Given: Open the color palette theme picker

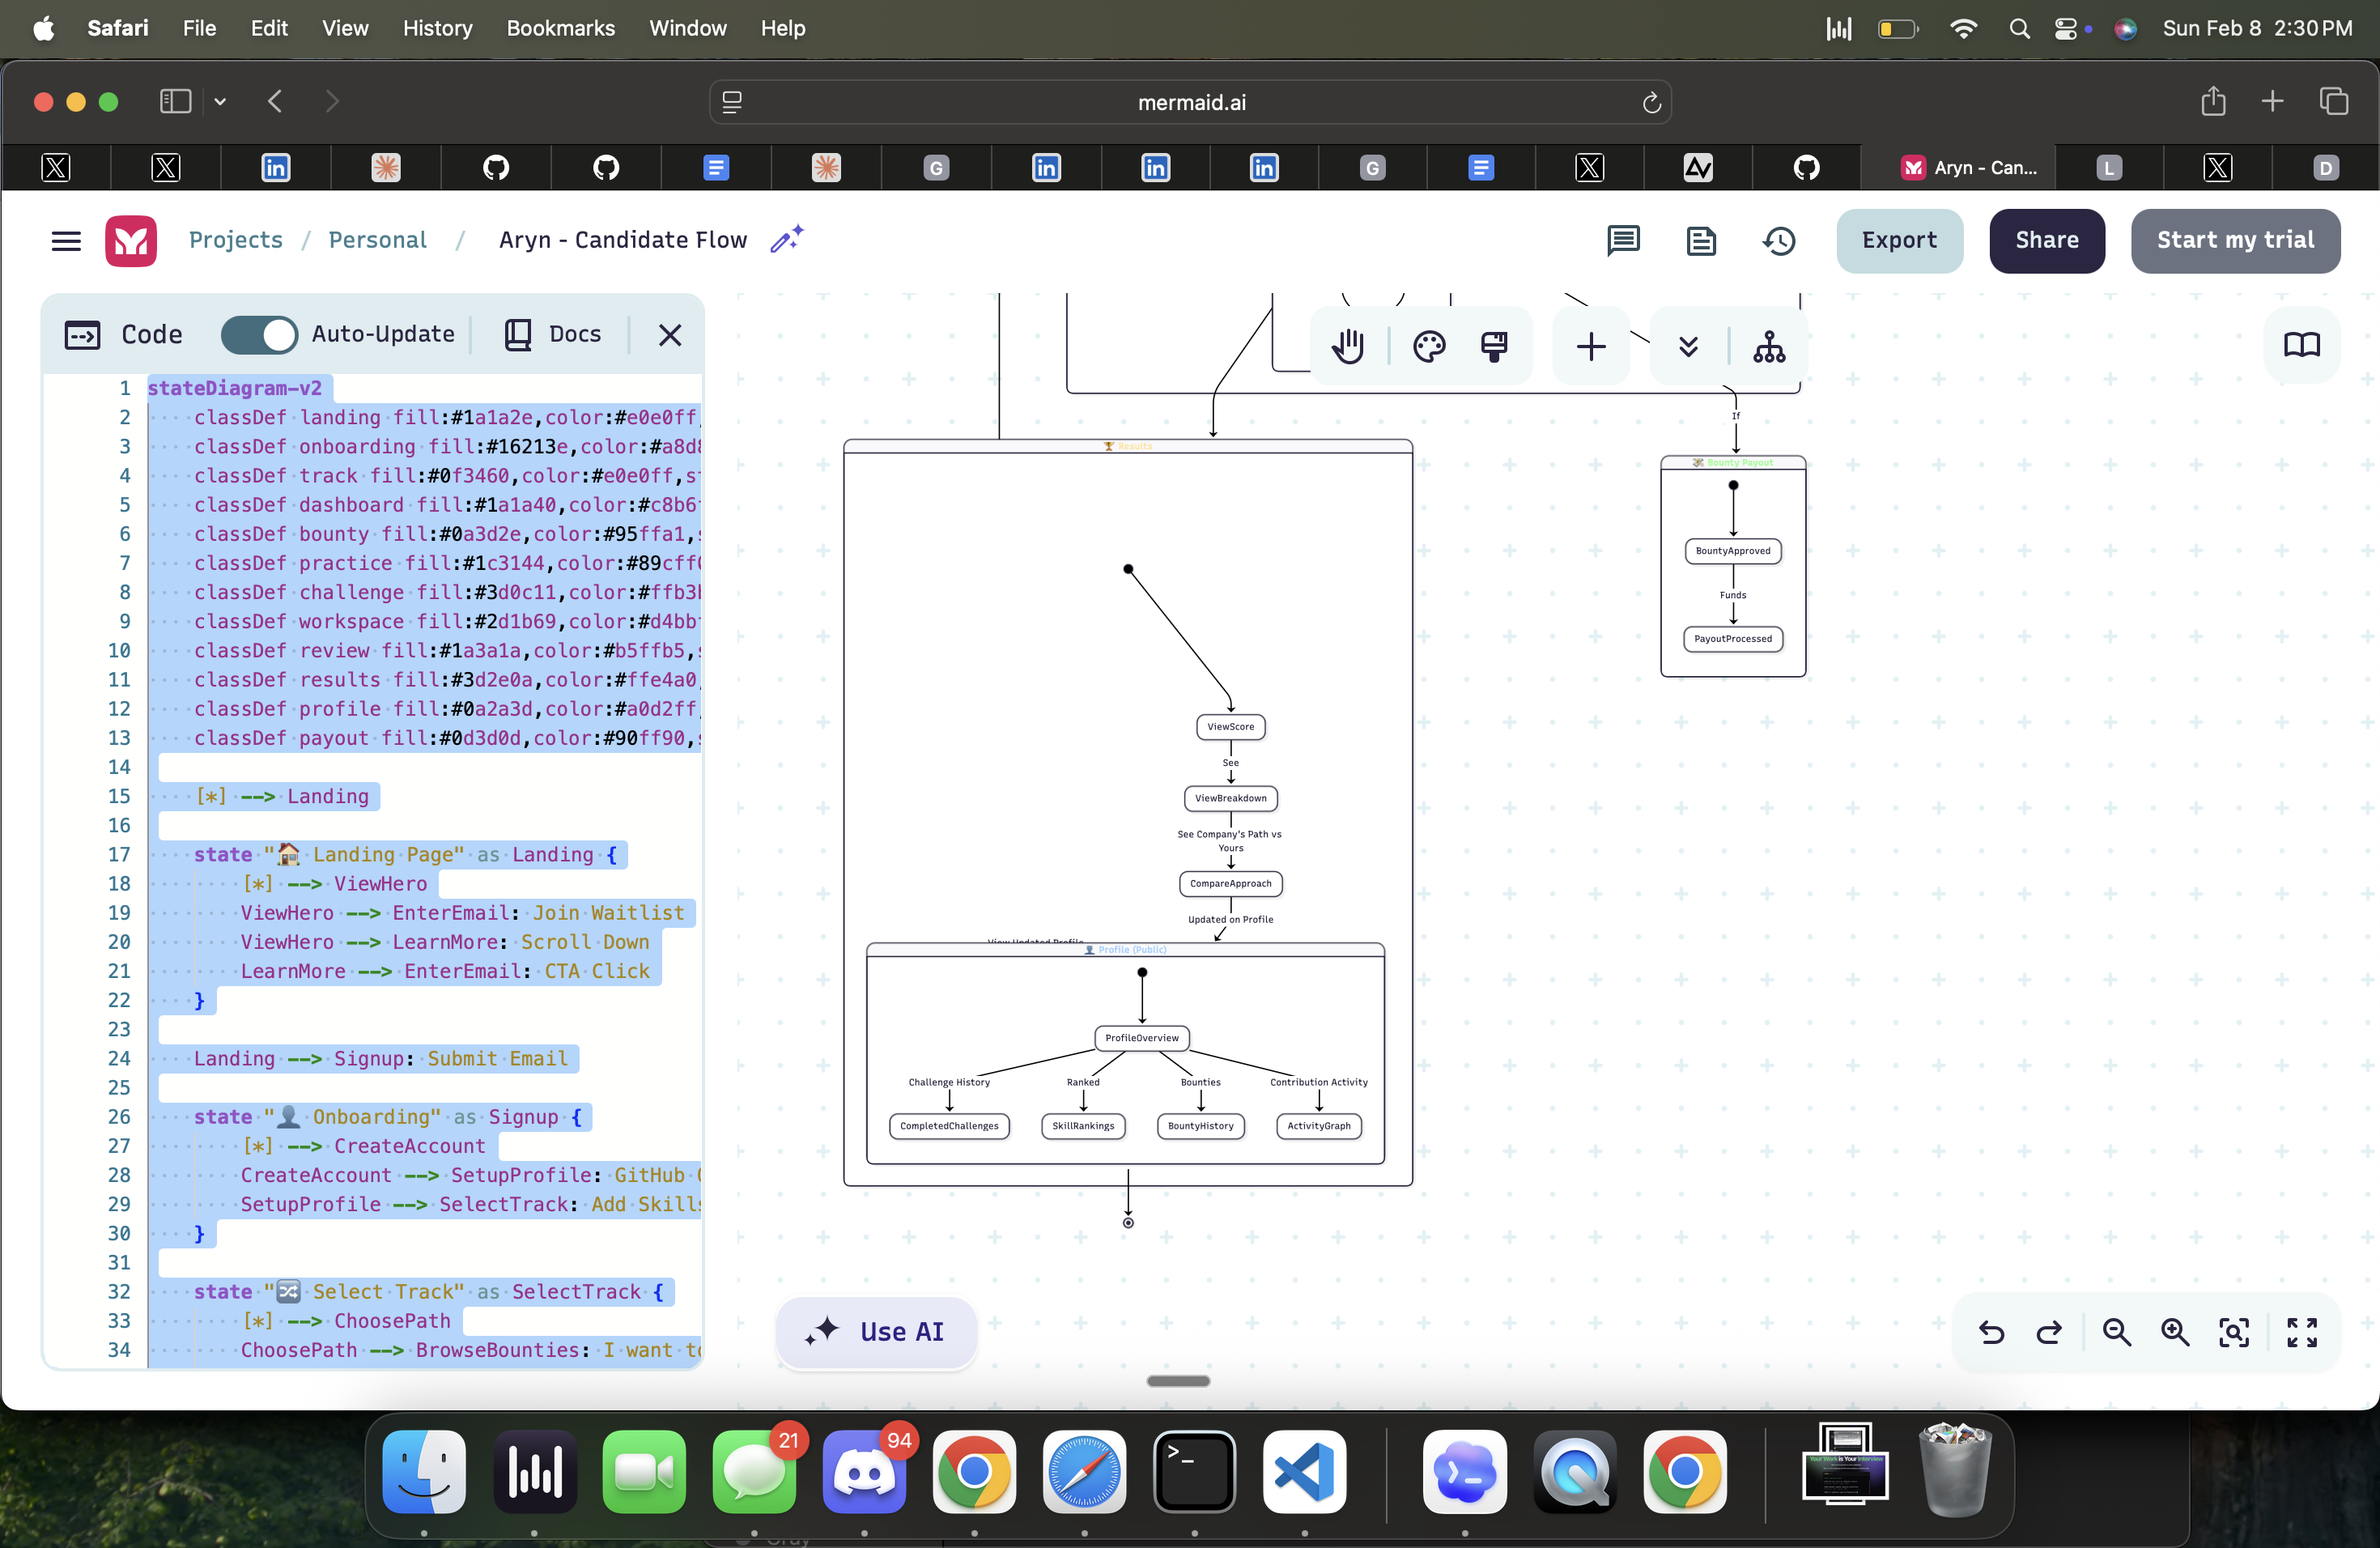Looking at the screenshot, I should (x=1429, y=347).
